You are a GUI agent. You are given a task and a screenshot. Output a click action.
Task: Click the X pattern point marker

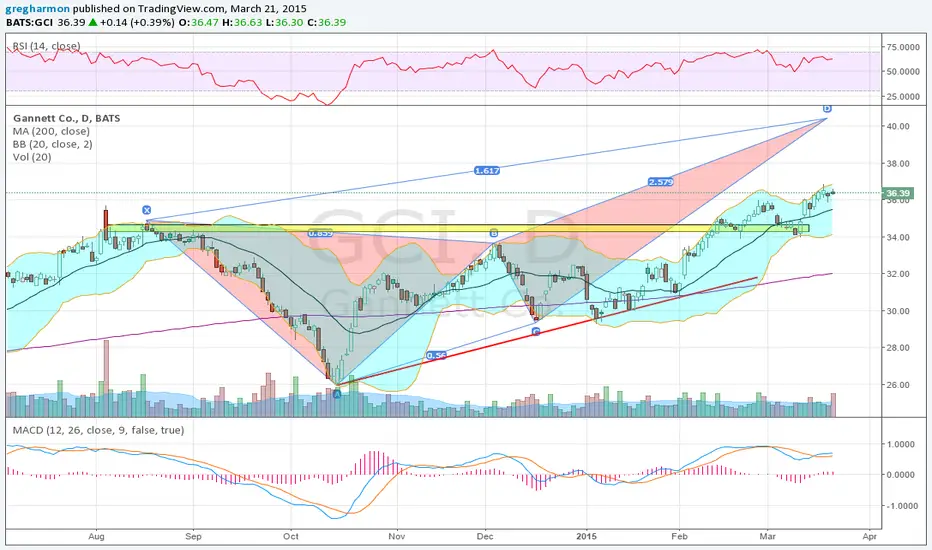pos(147,210)
